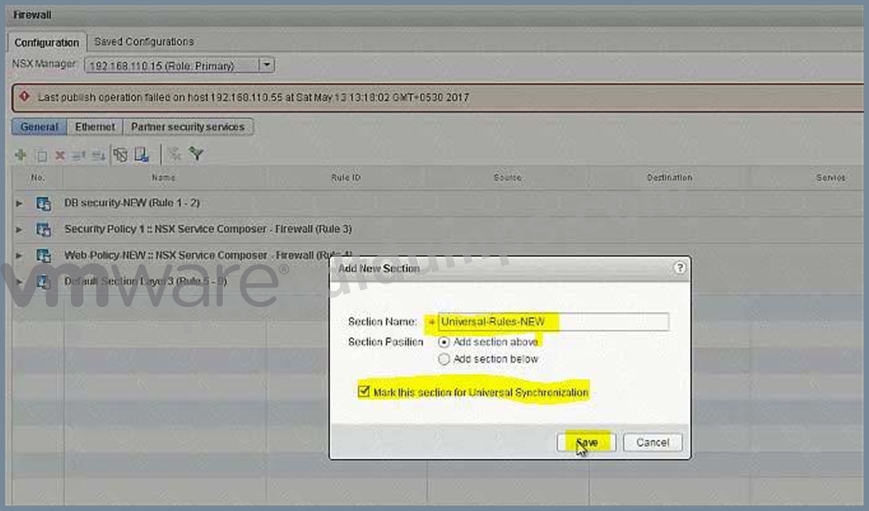Image resolution: width=869 pixels, height=511 pixels.
Task: Click the red X delete icon
Action: tap(60, 156)
